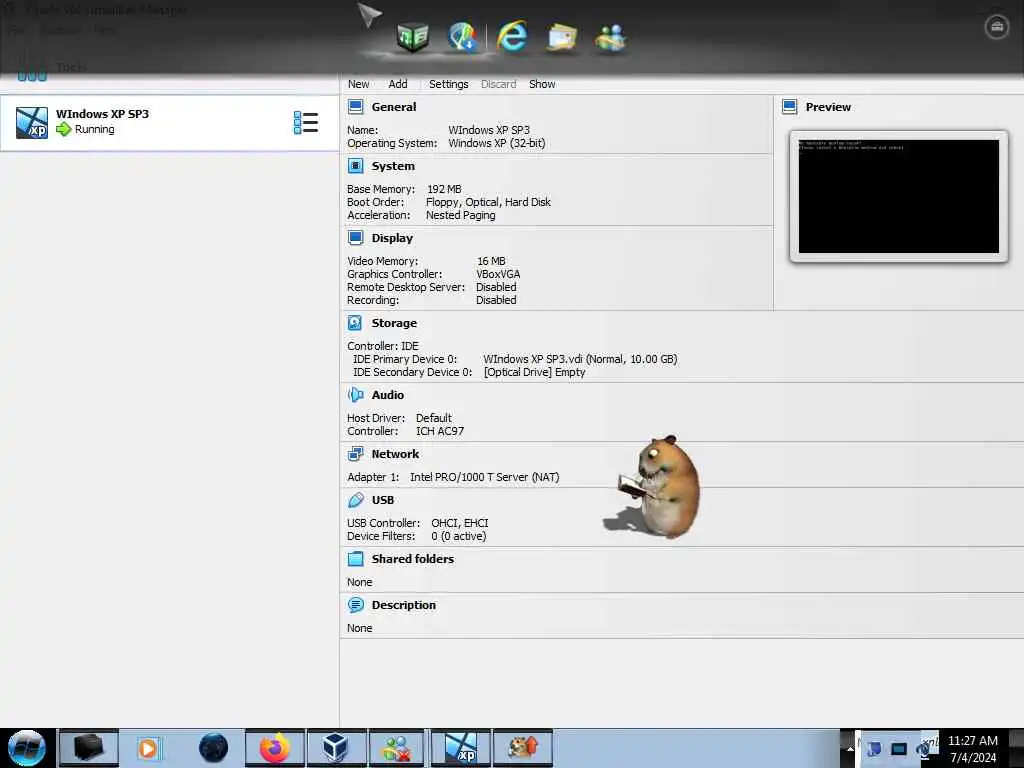1024x768 pixels.
Task: Select the WIndows XP SP3 virtual machine entry
Action: click(169, 123)
